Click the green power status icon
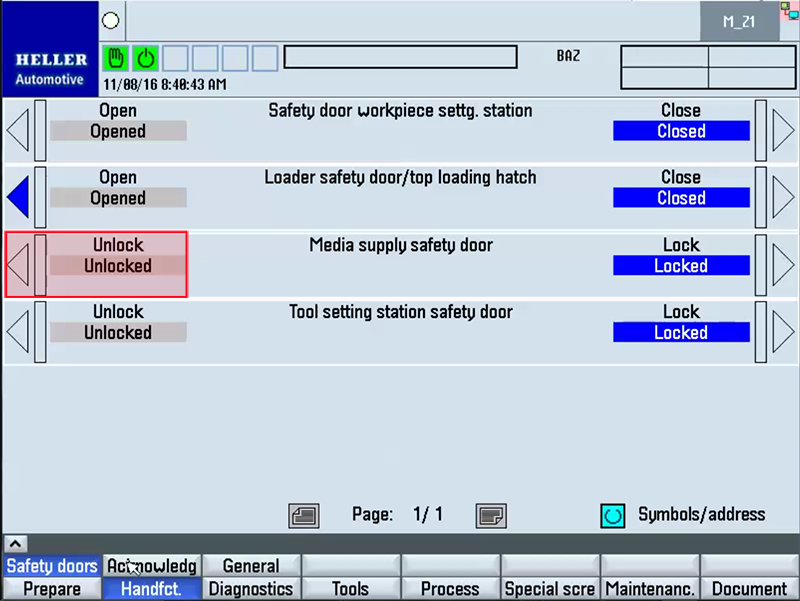Screen dimensions: 800x601 pos(146,58)
